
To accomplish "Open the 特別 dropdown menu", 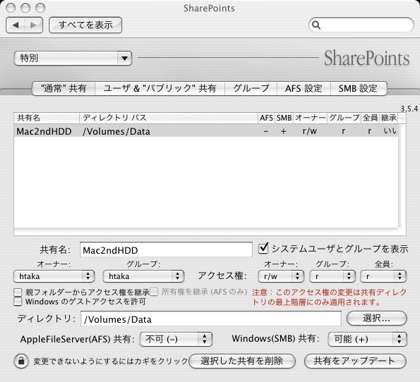I will [x=73, y=58].
